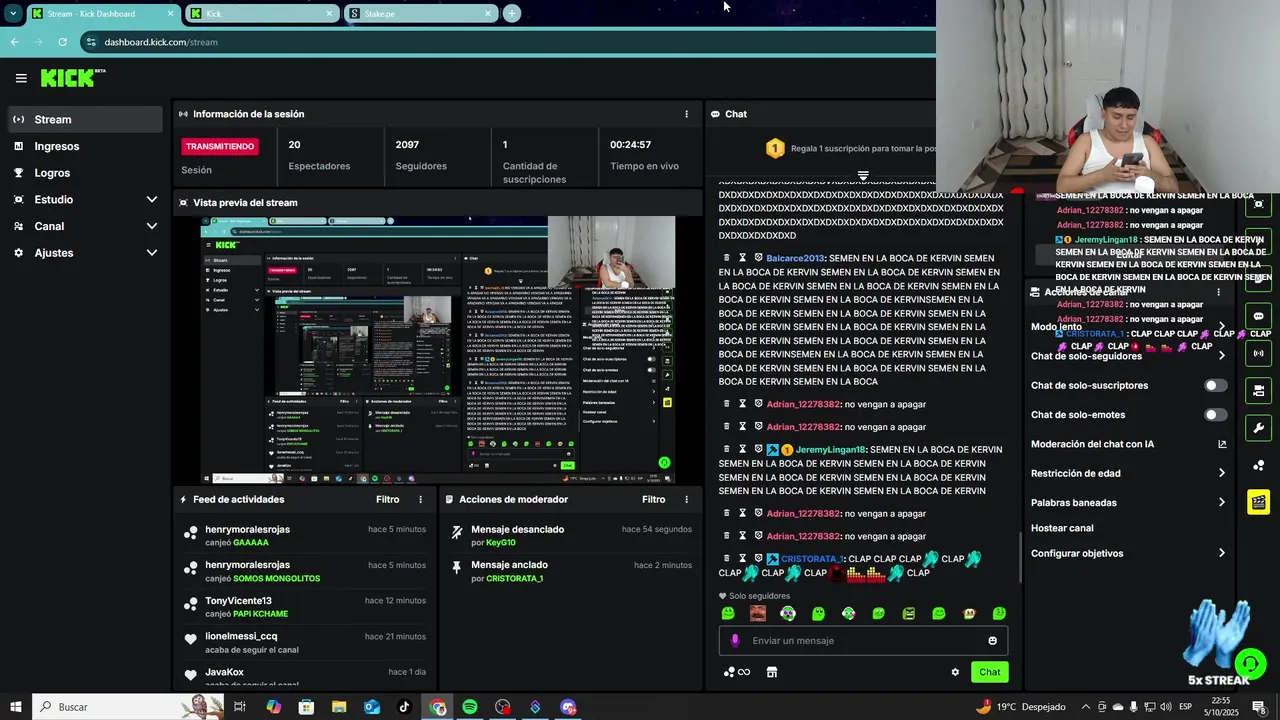Open Feed de actividades three-dot menu
This screenshot has height=720, width=1280.
pyautogui.click(x=420, y=499)
